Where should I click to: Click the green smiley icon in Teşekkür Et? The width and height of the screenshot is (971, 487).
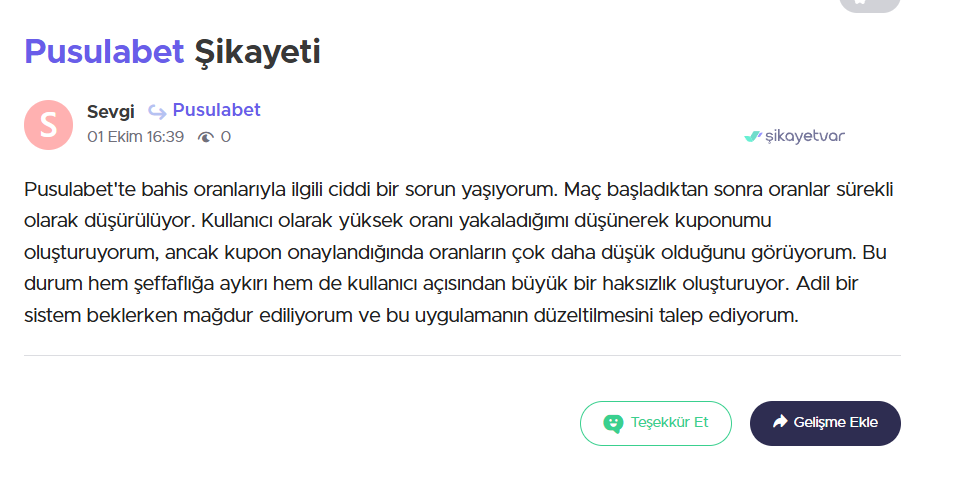[x=613, y=424]
